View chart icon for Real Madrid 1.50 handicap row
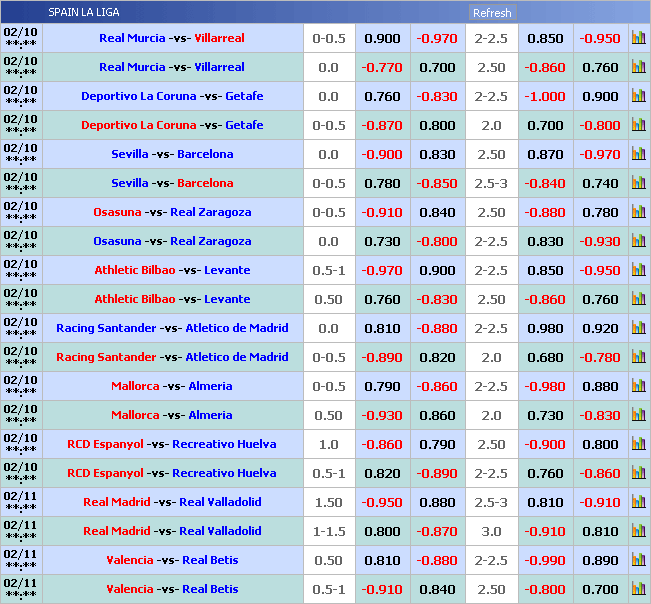This screenshot has width=651, height=604. tap(638, 502)
